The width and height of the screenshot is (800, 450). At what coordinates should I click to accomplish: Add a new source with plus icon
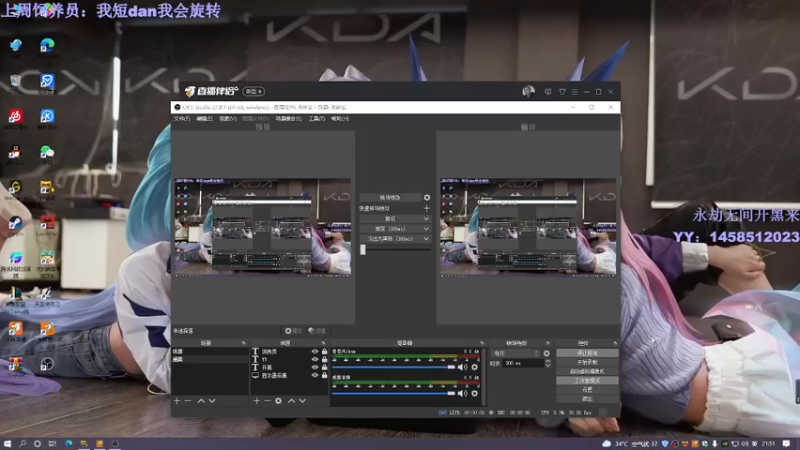257,401
